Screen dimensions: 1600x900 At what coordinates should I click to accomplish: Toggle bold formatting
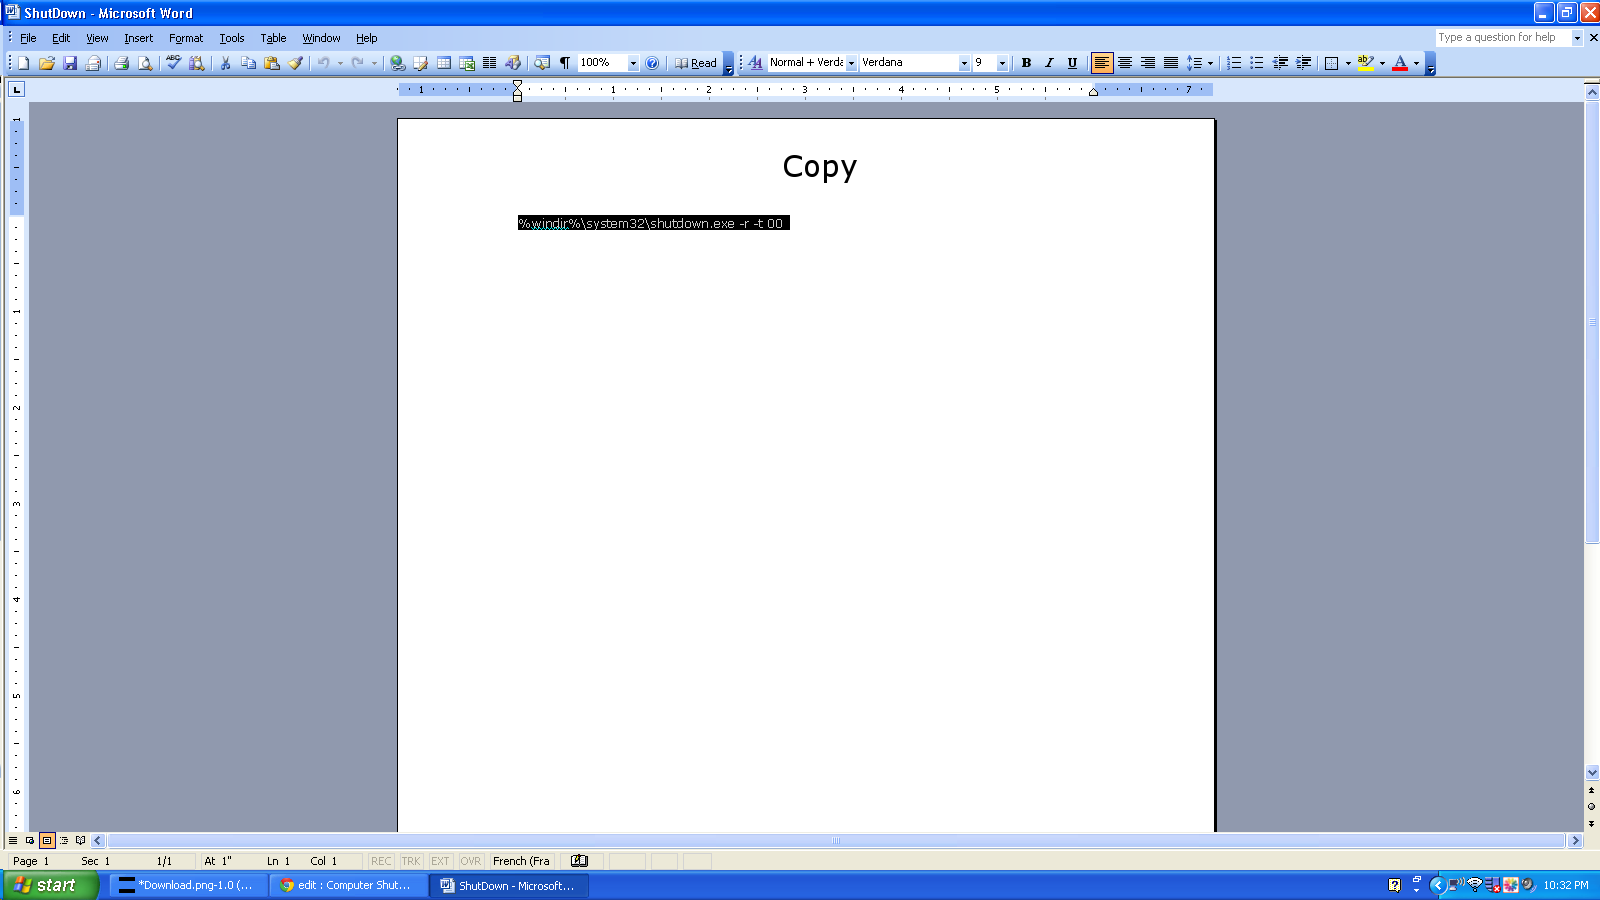(1026, 63)
